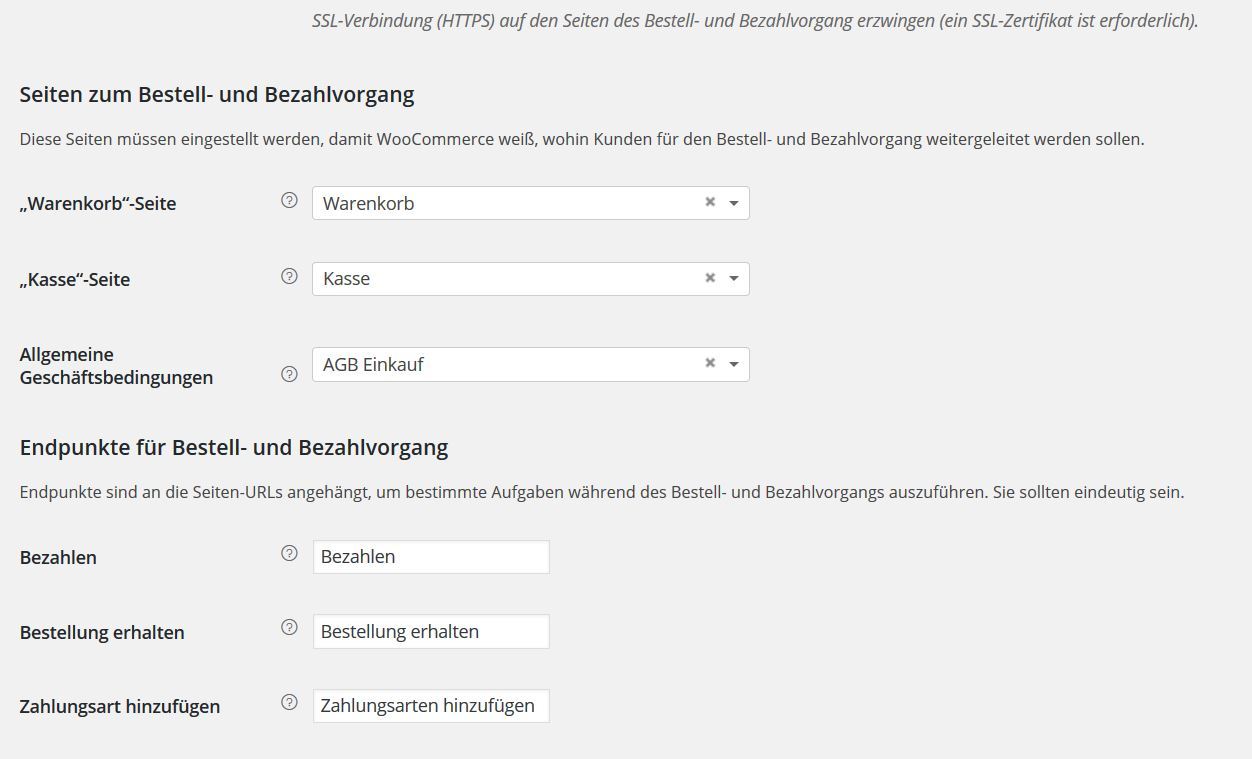
Task: Expand the AGB Einkauf dropdown arrow
Action: [733, 365]
